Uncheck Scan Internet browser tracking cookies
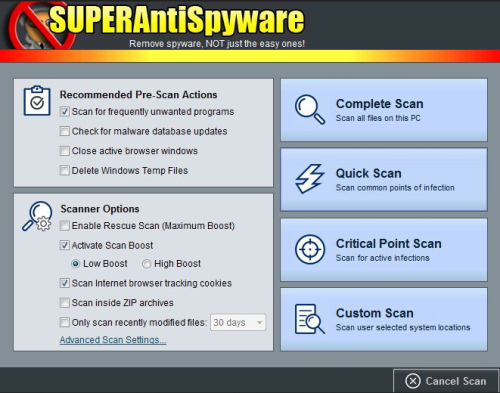Screen dimensions: 500x393 point(65,283)
